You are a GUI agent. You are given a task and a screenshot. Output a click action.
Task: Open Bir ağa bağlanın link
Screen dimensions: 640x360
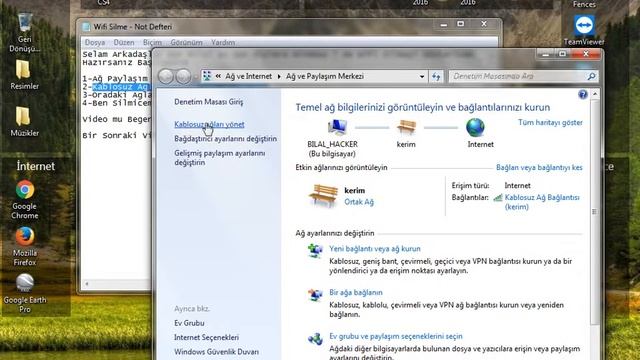356,293
